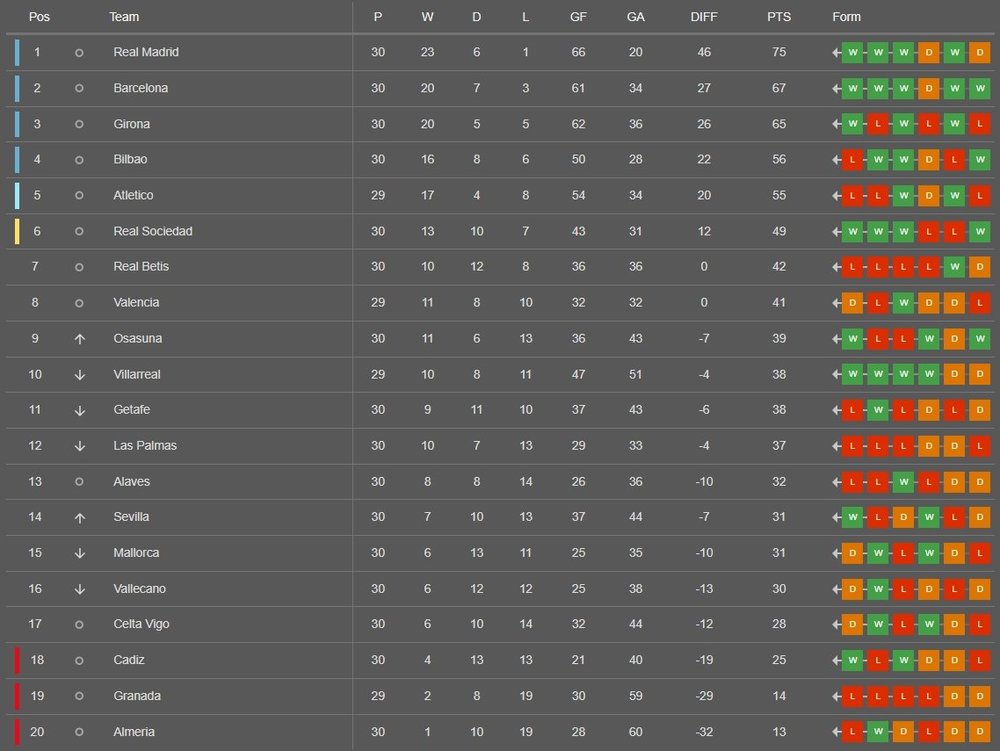Viewport: 1000px width, 751px height.
Task: Click Bilbao's points value 56
Action: click(x=779, y=159)
